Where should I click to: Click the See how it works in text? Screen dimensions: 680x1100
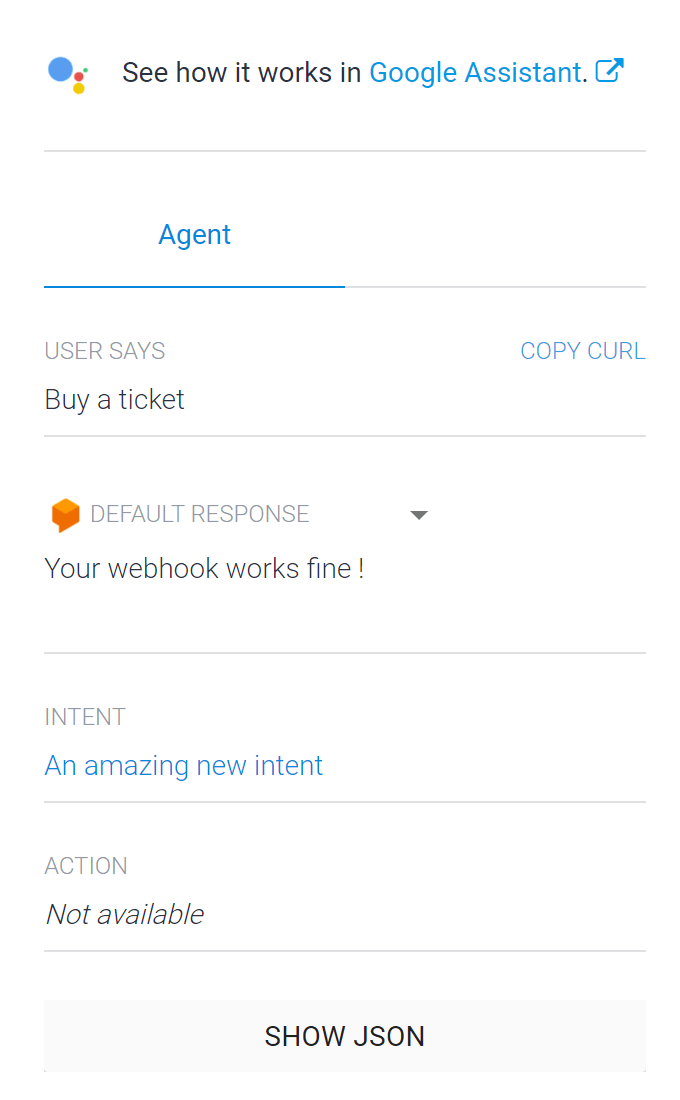(241, 73)
